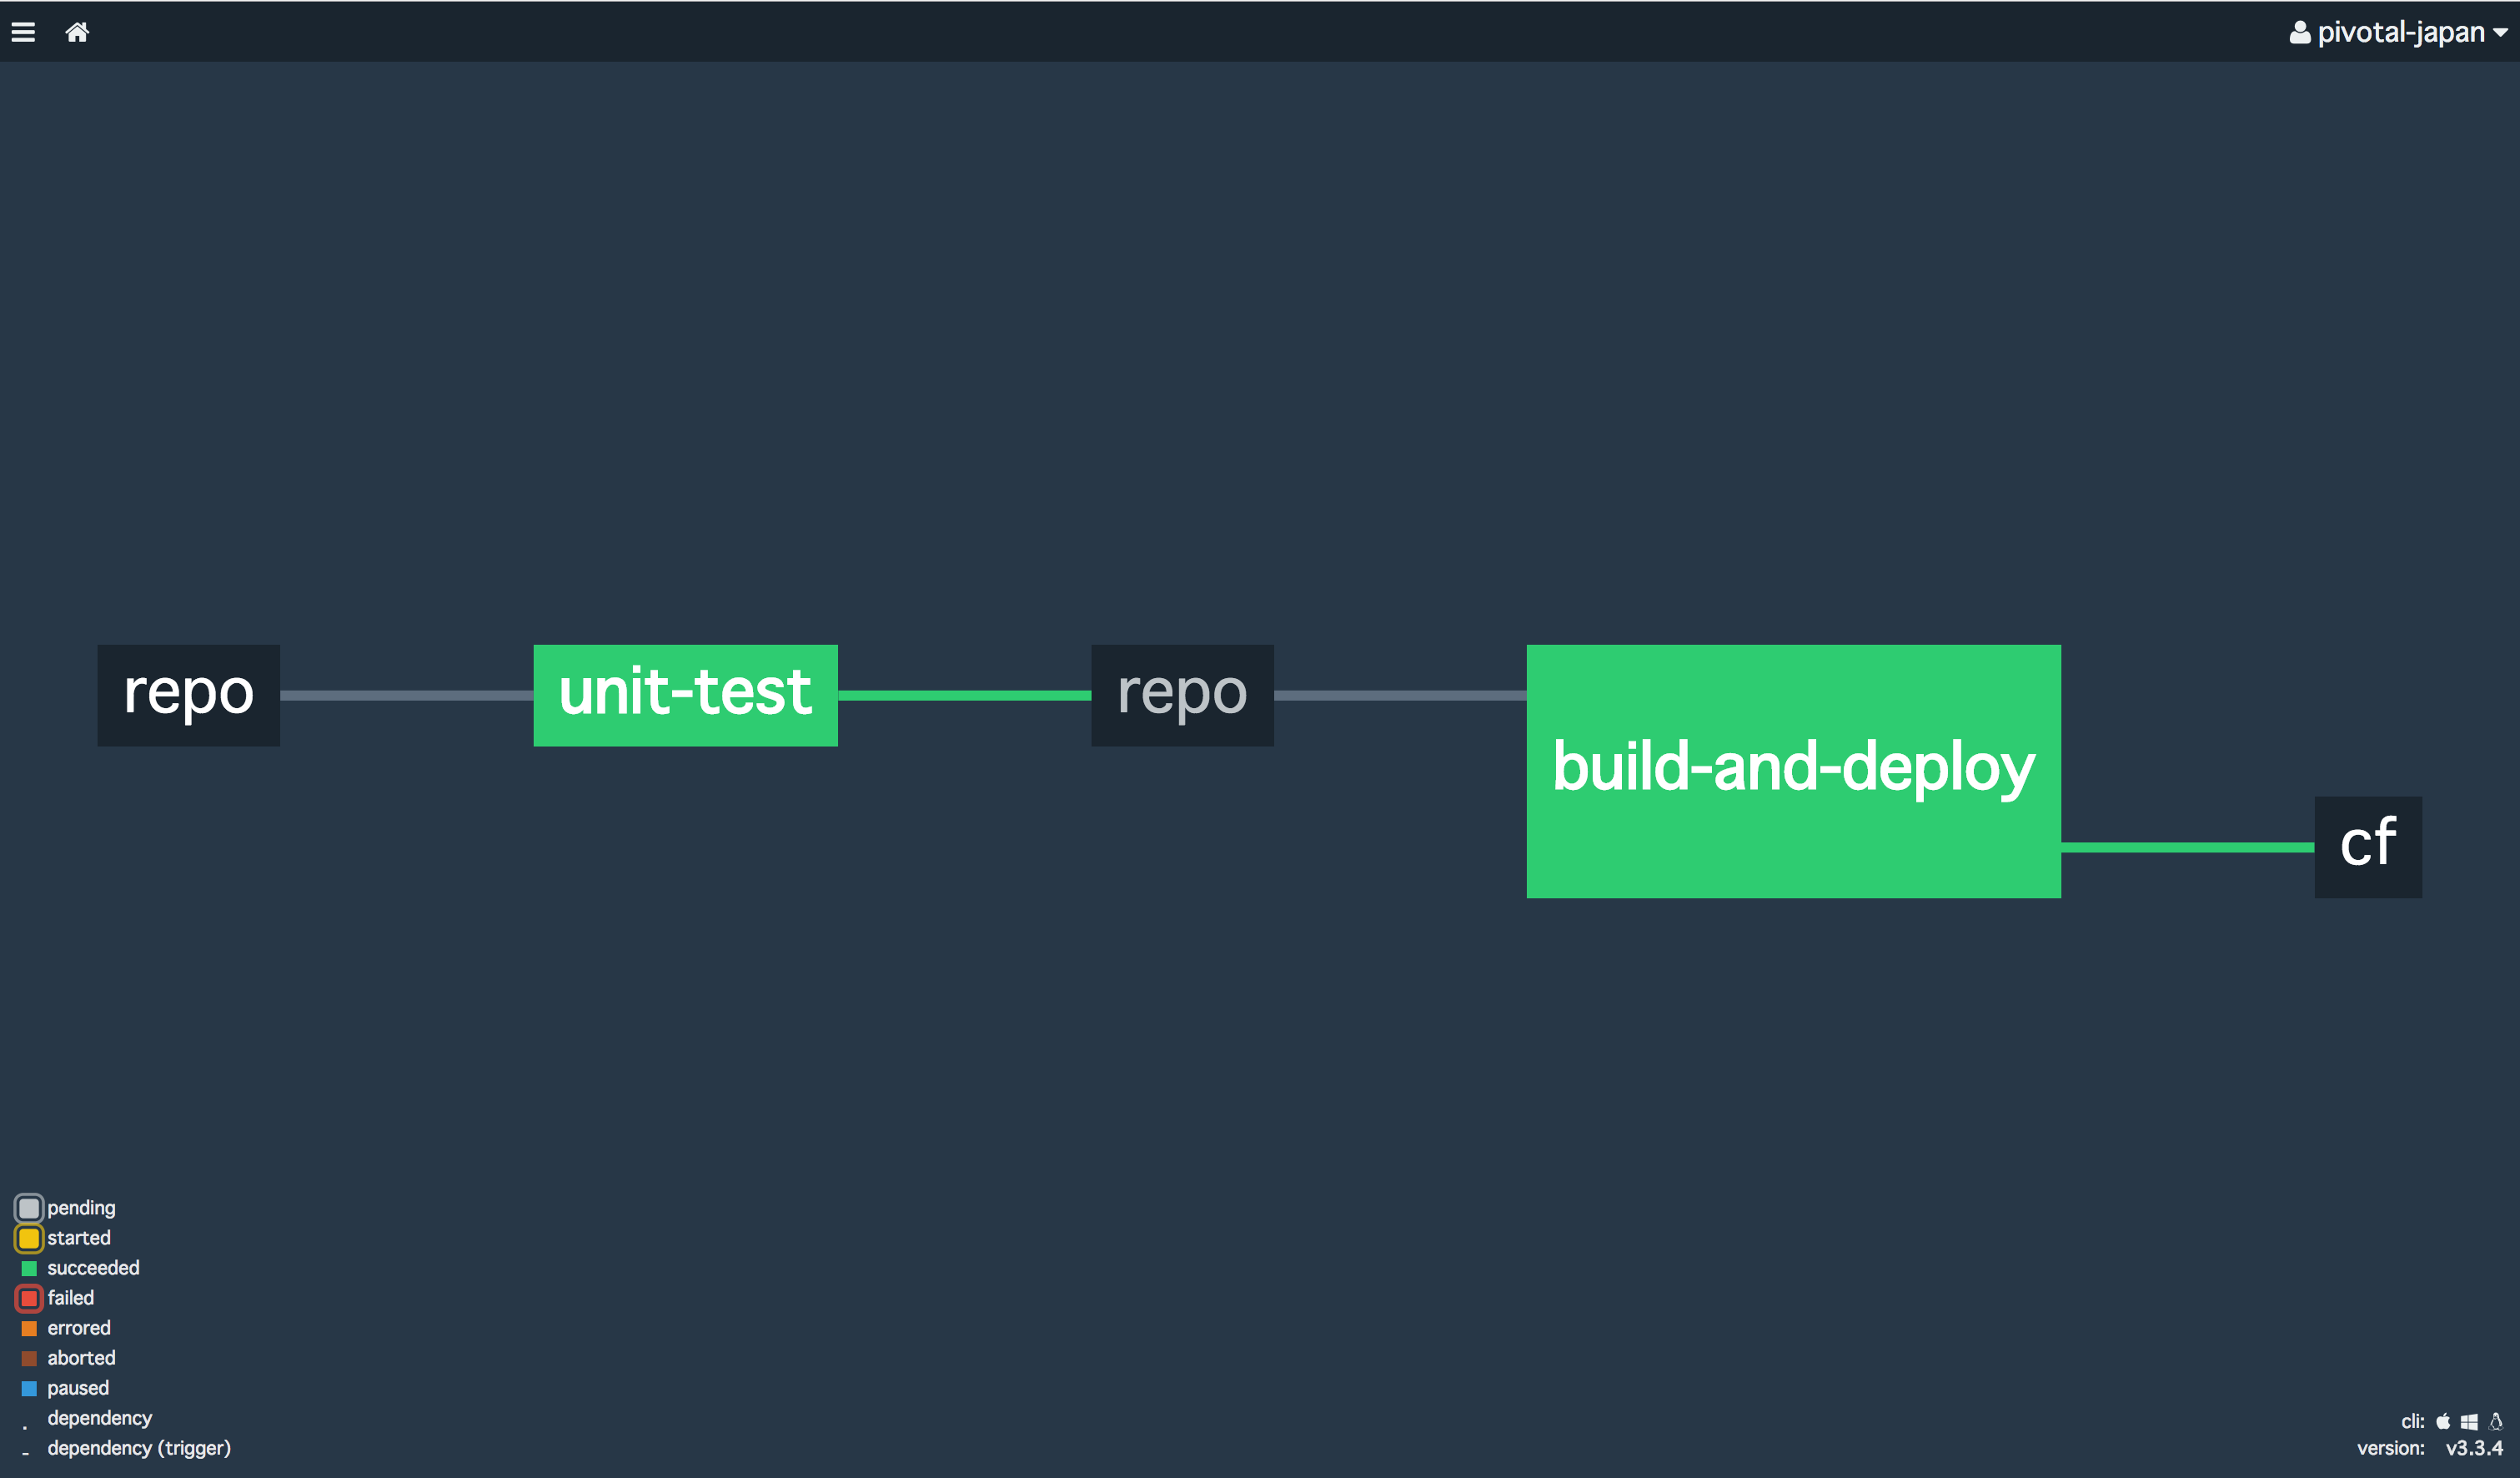The width and height of the screenshot is (2520, 1478).
Task: Click the orange errored legend swatch
Action: coord(29,1328)
